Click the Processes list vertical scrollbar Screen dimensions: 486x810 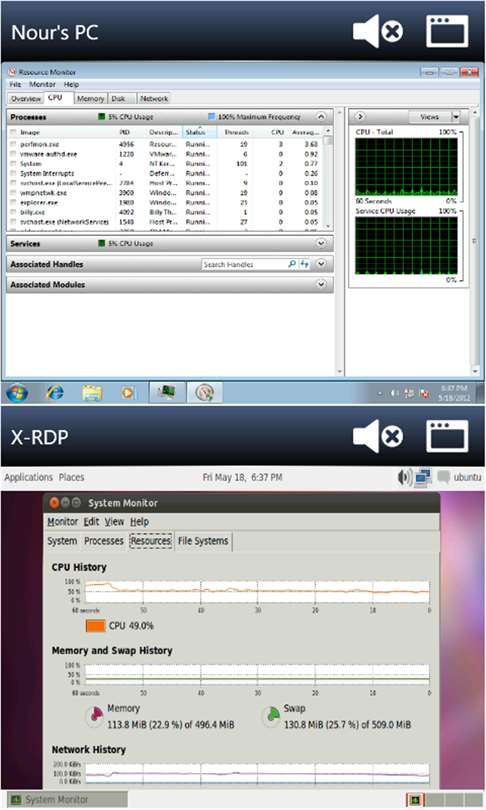click(x=327, y=178)
